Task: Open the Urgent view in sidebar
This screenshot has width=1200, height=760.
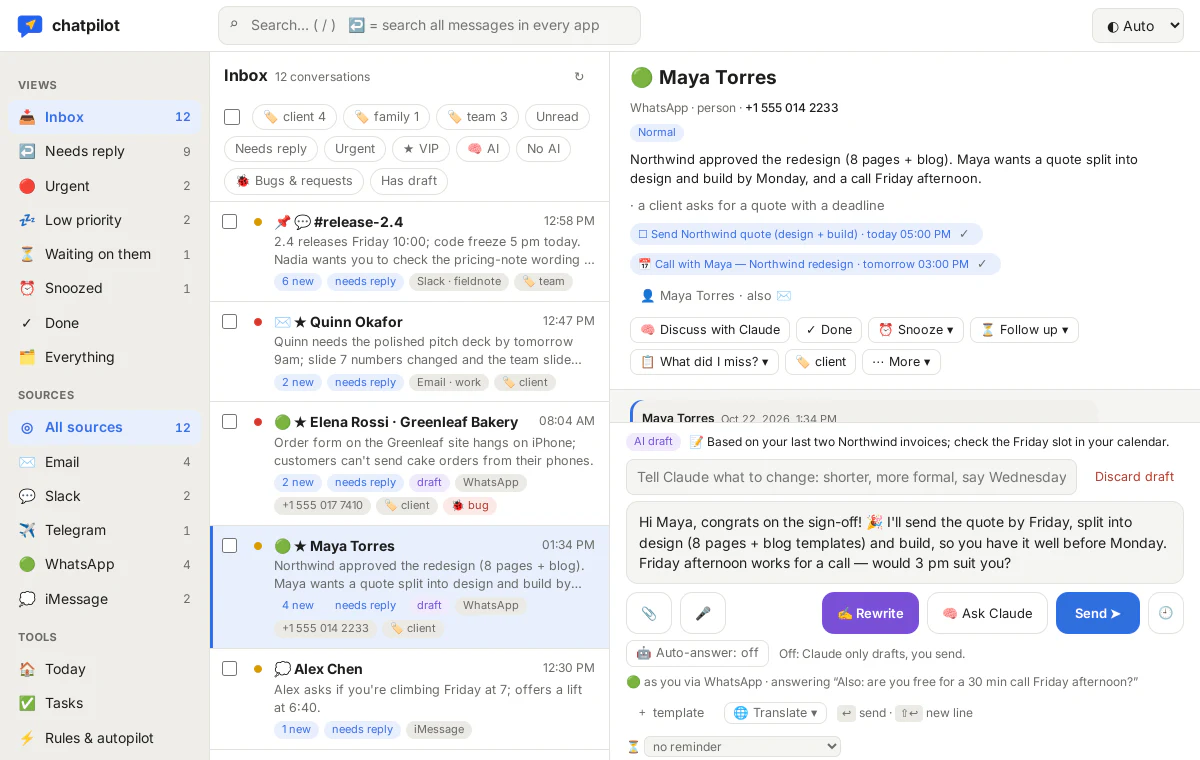Action: coord(105,186)
